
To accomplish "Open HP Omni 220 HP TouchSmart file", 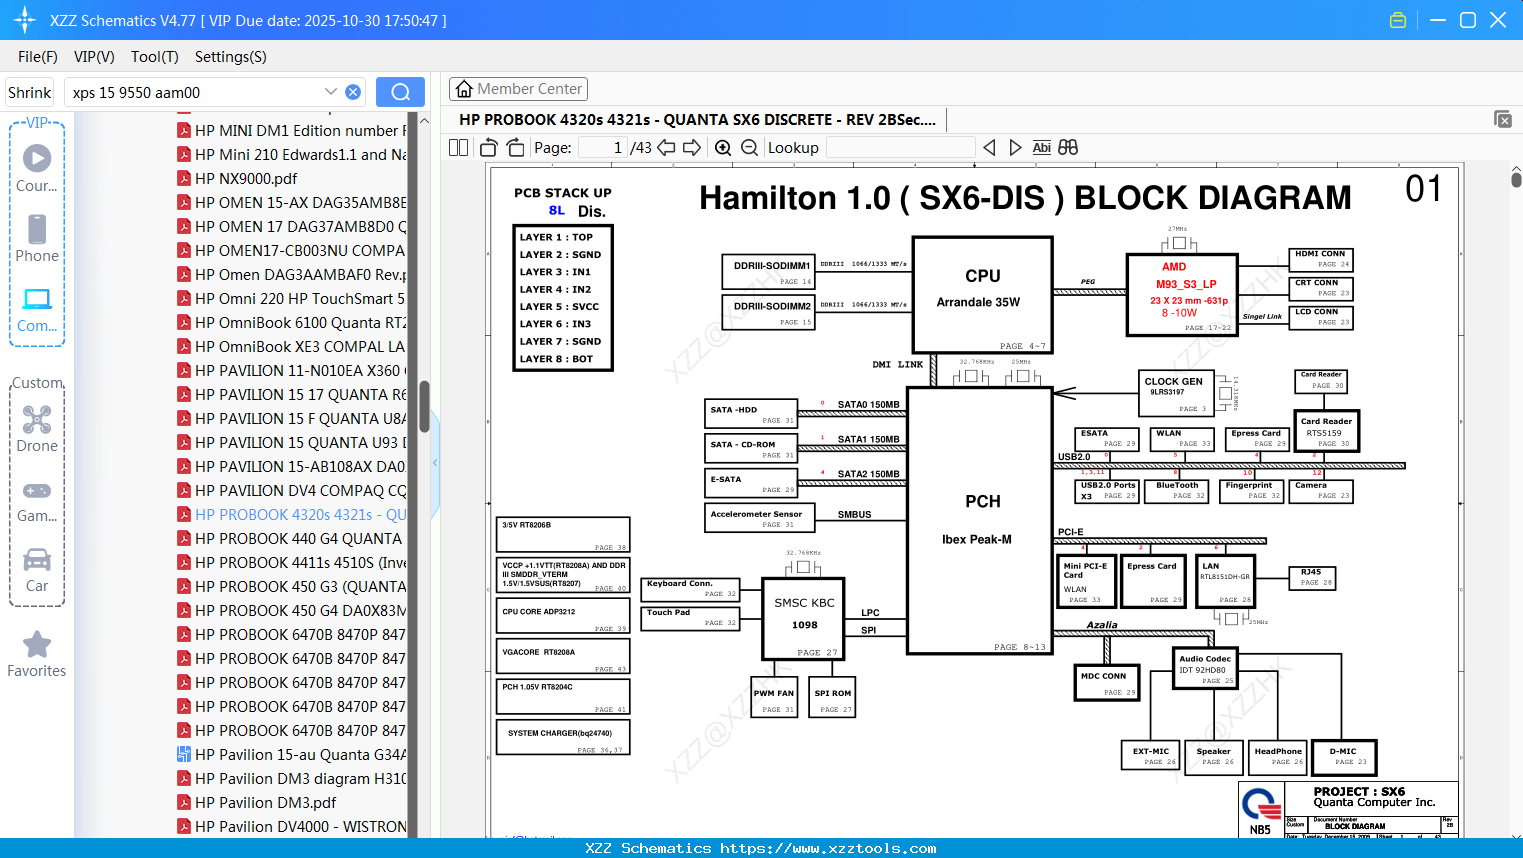I will tap(291, 298).
